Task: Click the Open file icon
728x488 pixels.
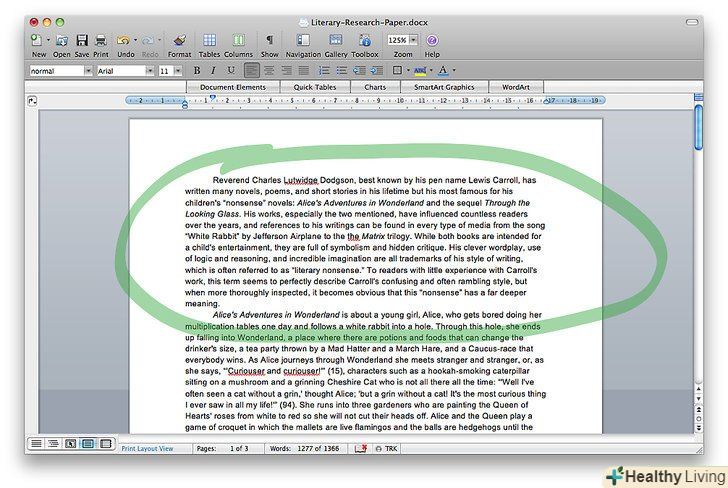Action: pos(61,40)
